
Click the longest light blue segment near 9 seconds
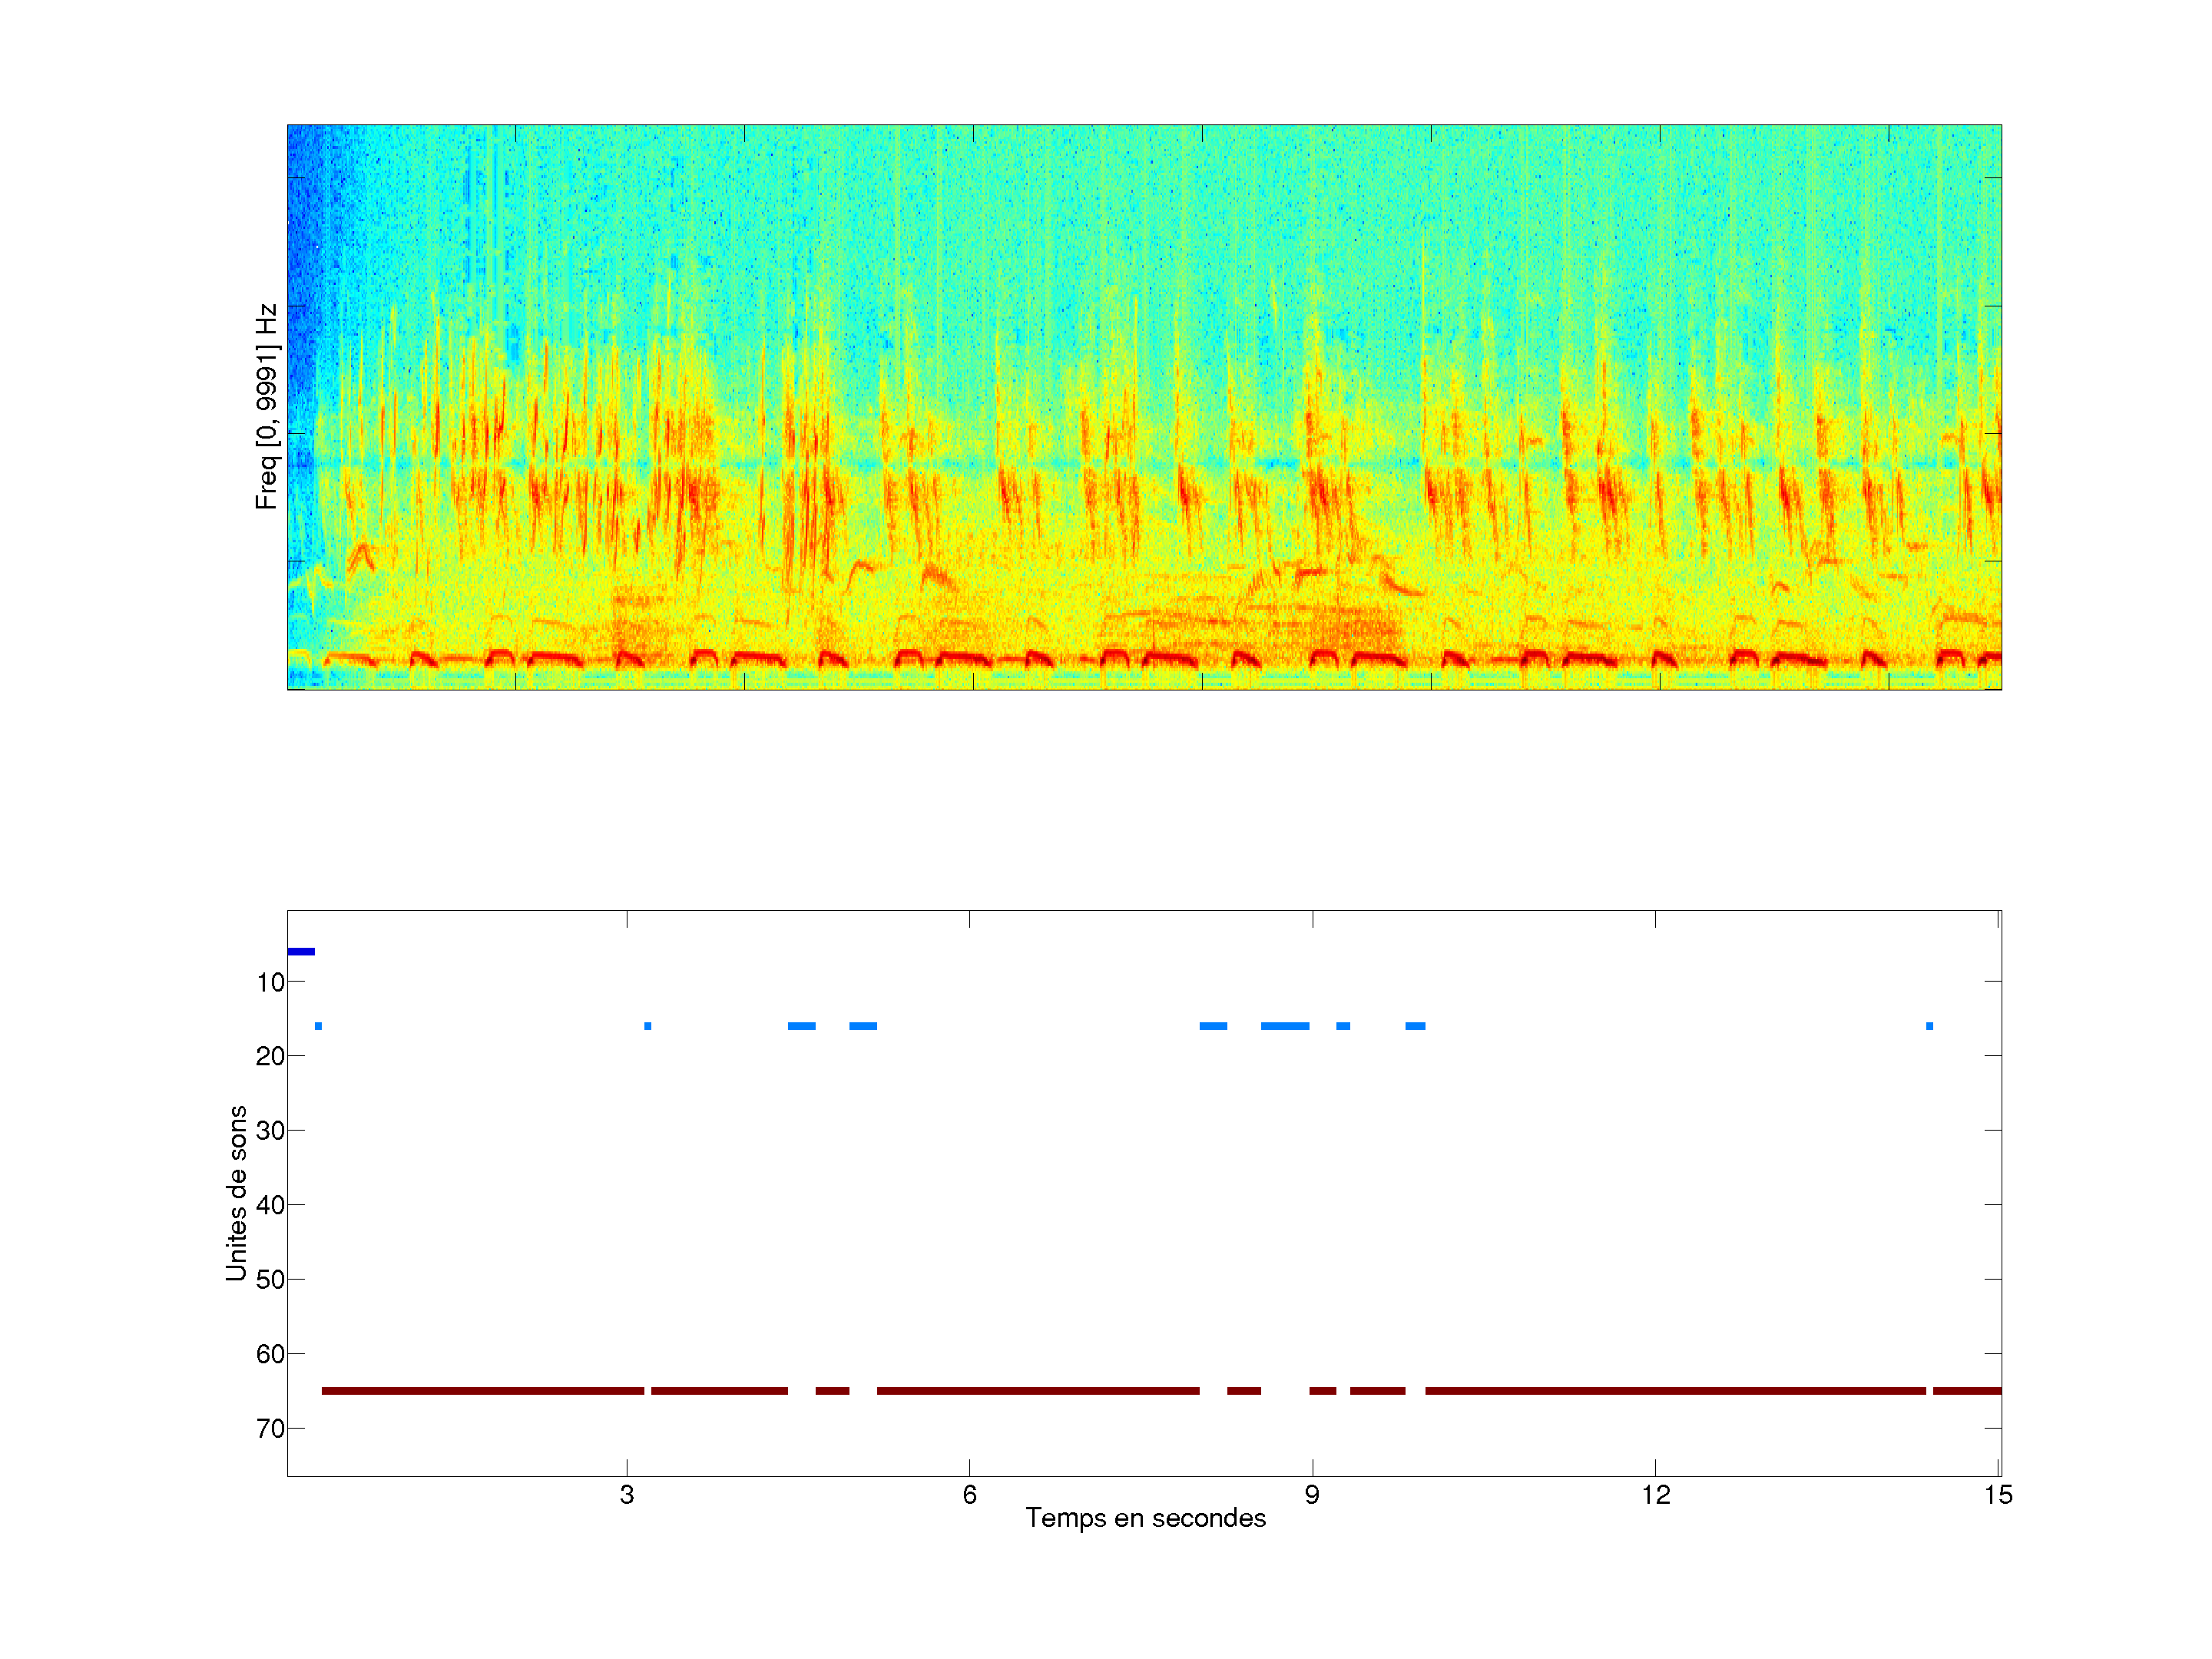(1284, 1026)
